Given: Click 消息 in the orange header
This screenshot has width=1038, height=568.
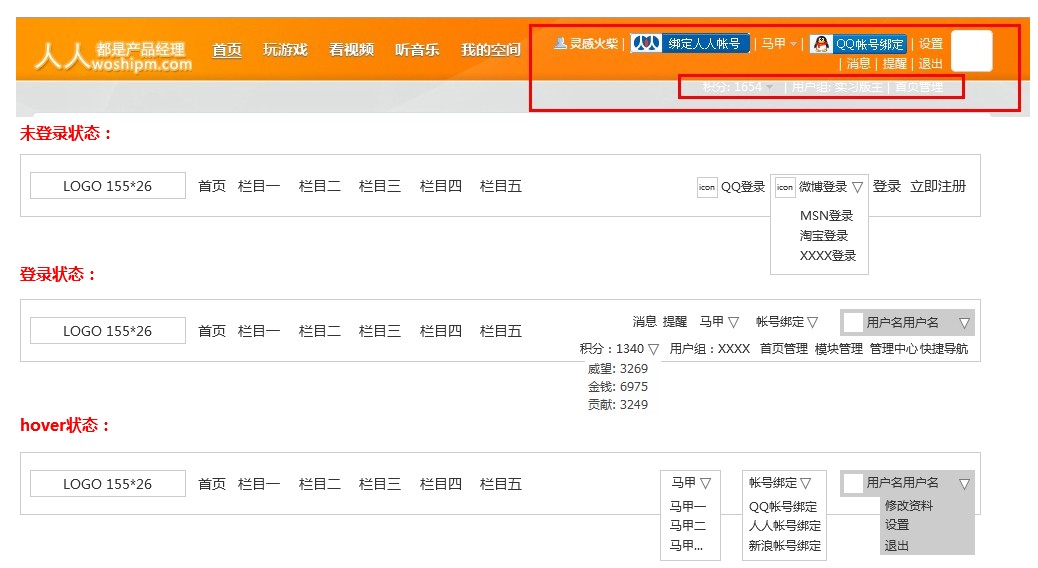Looking at the screenshot, I should click(x=859, y=64).
